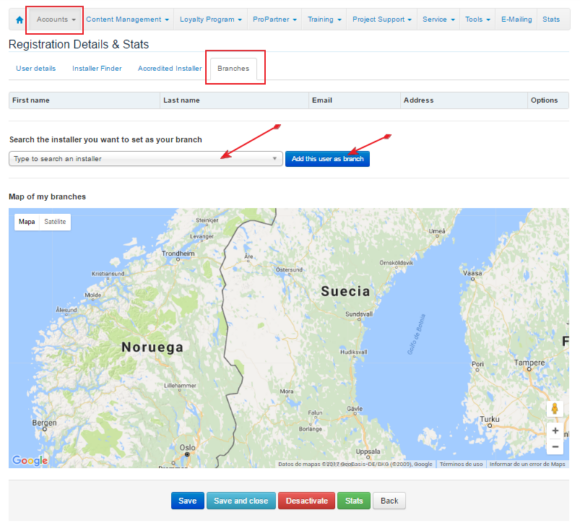
Task: Click Add this user as branch
Action: tap(327, 159)
